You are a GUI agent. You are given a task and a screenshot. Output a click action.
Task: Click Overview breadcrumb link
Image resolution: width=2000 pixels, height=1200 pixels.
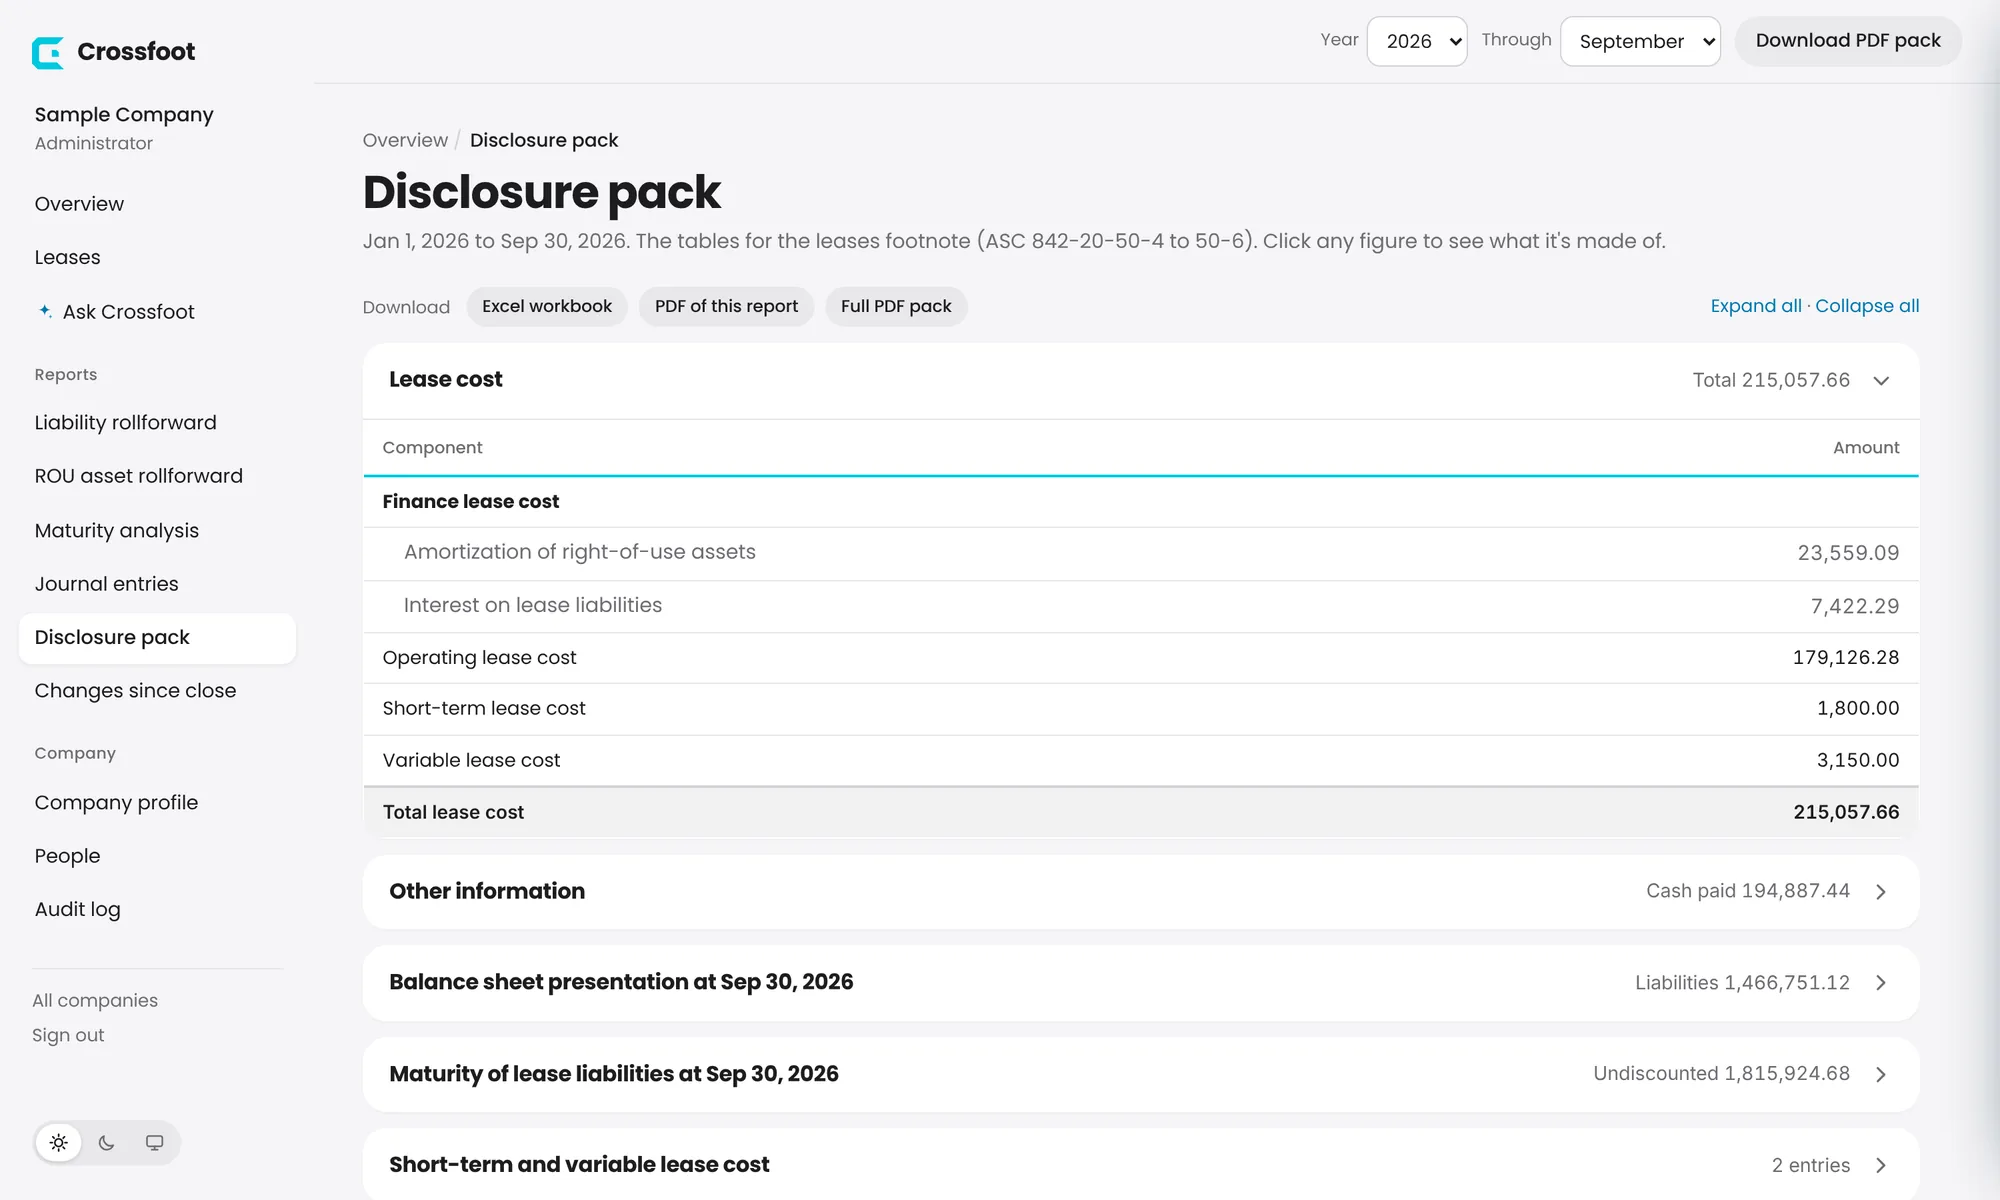pos(405,140)
